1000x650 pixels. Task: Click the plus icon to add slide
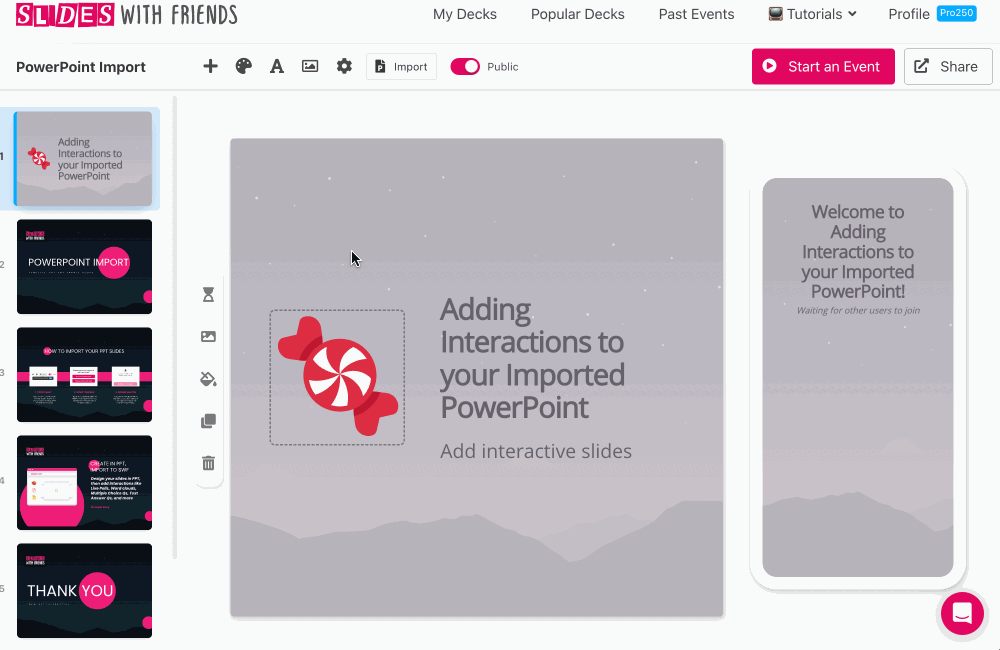[210, 66]
